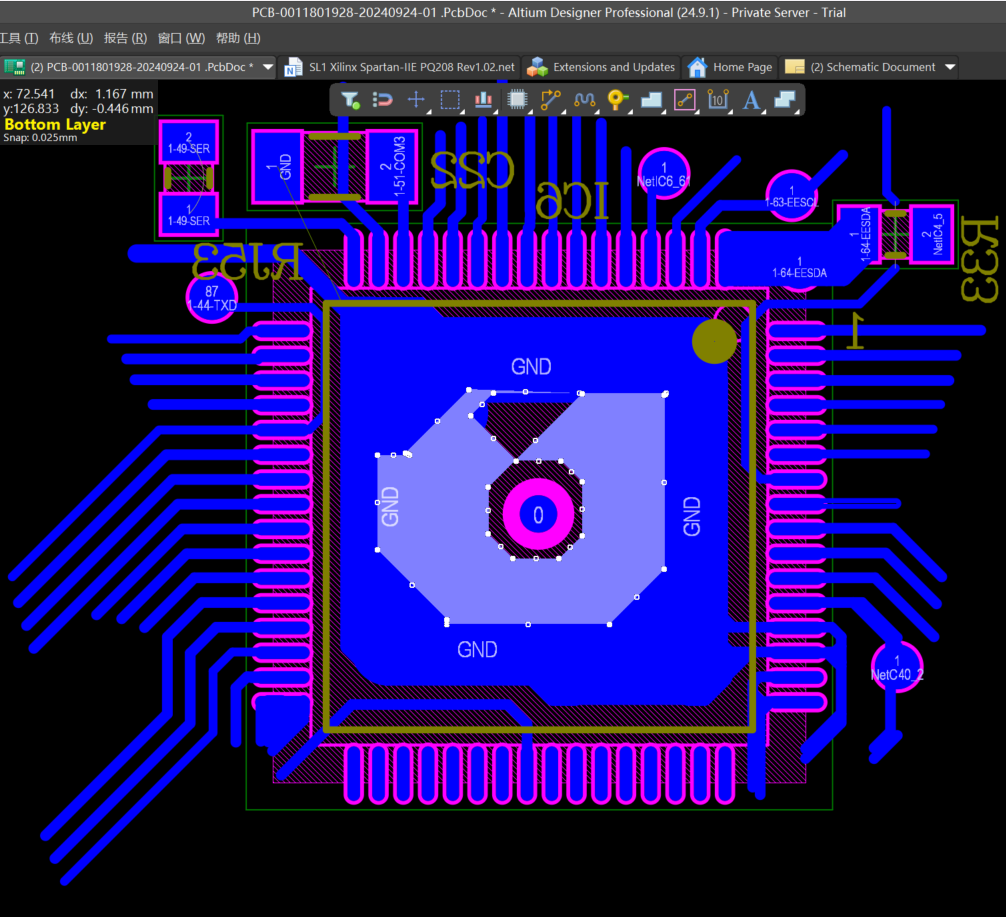Expand the PcbDoc tab dropdown arrow
The image size is (1006, 917).
(x=268, y=67)
